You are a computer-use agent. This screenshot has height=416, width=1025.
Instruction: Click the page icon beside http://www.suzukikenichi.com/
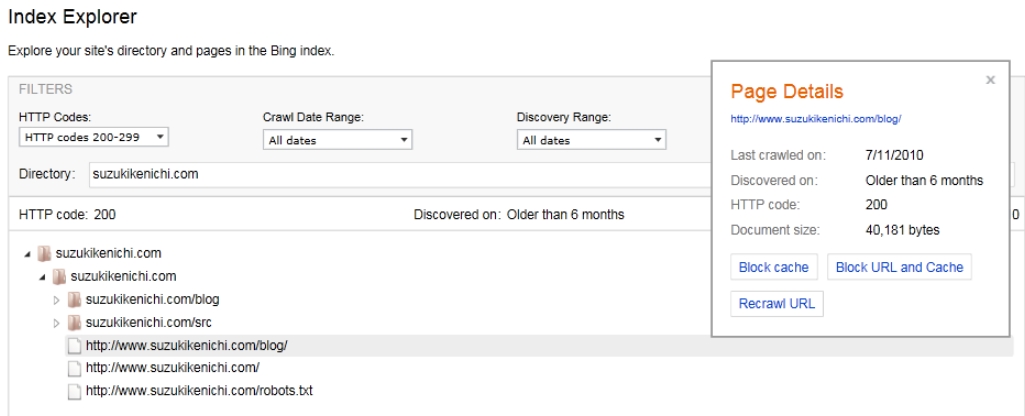pos(75,368)
